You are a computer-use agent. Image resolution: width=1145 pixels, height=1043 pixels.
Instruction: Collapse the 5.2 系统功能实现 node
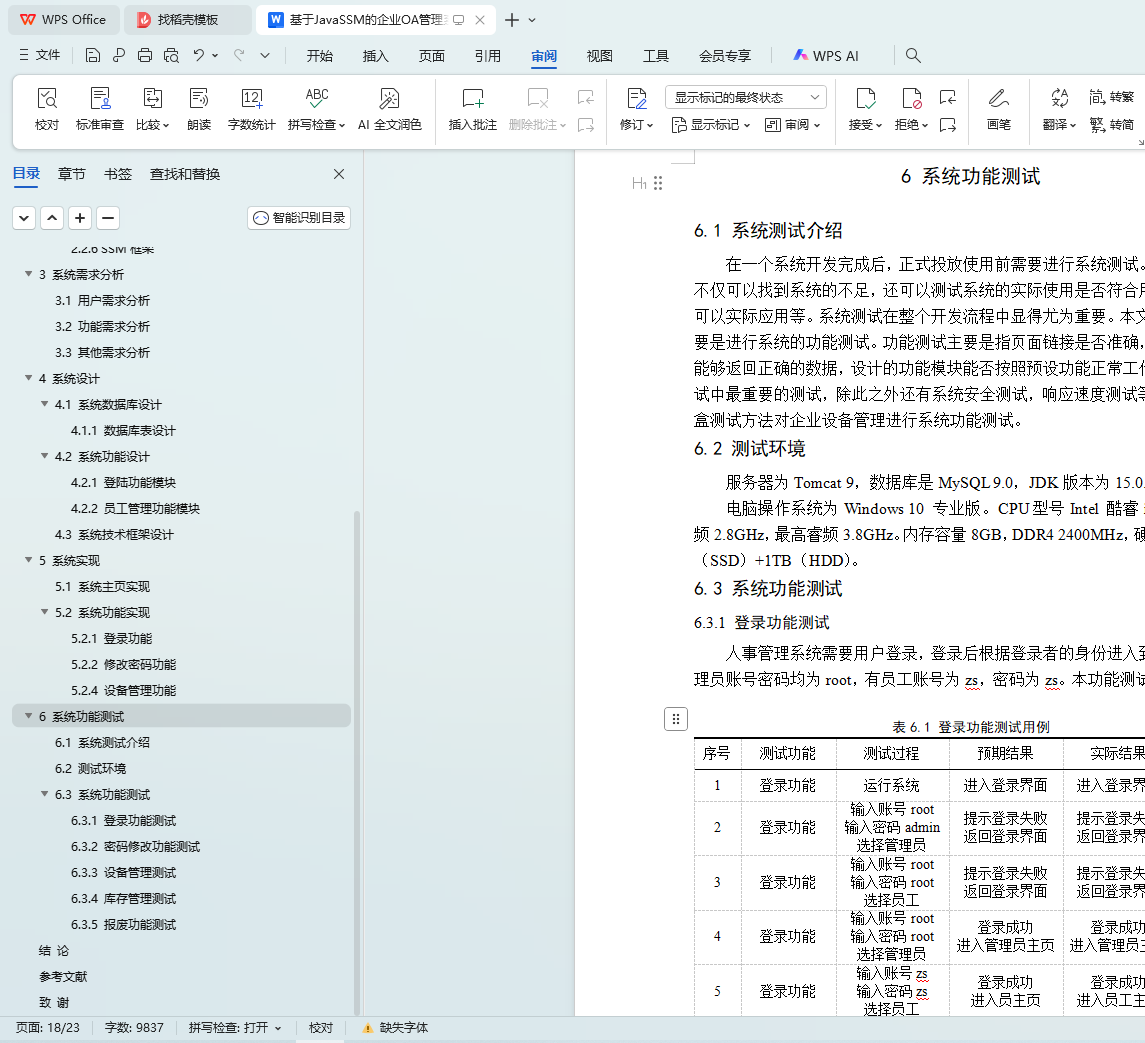pos(45,612)
